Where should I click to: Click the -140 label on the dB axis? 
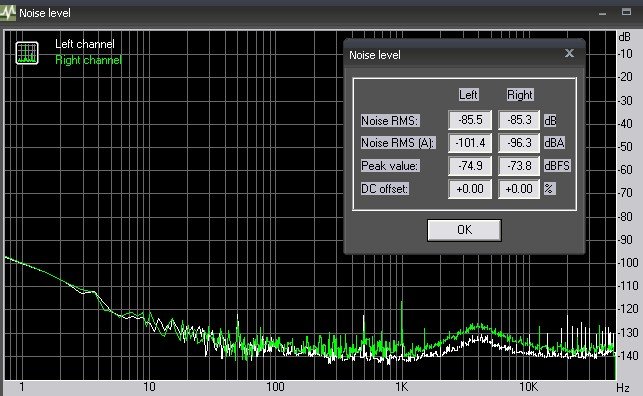pyautogui.click(x=628, y=355)
